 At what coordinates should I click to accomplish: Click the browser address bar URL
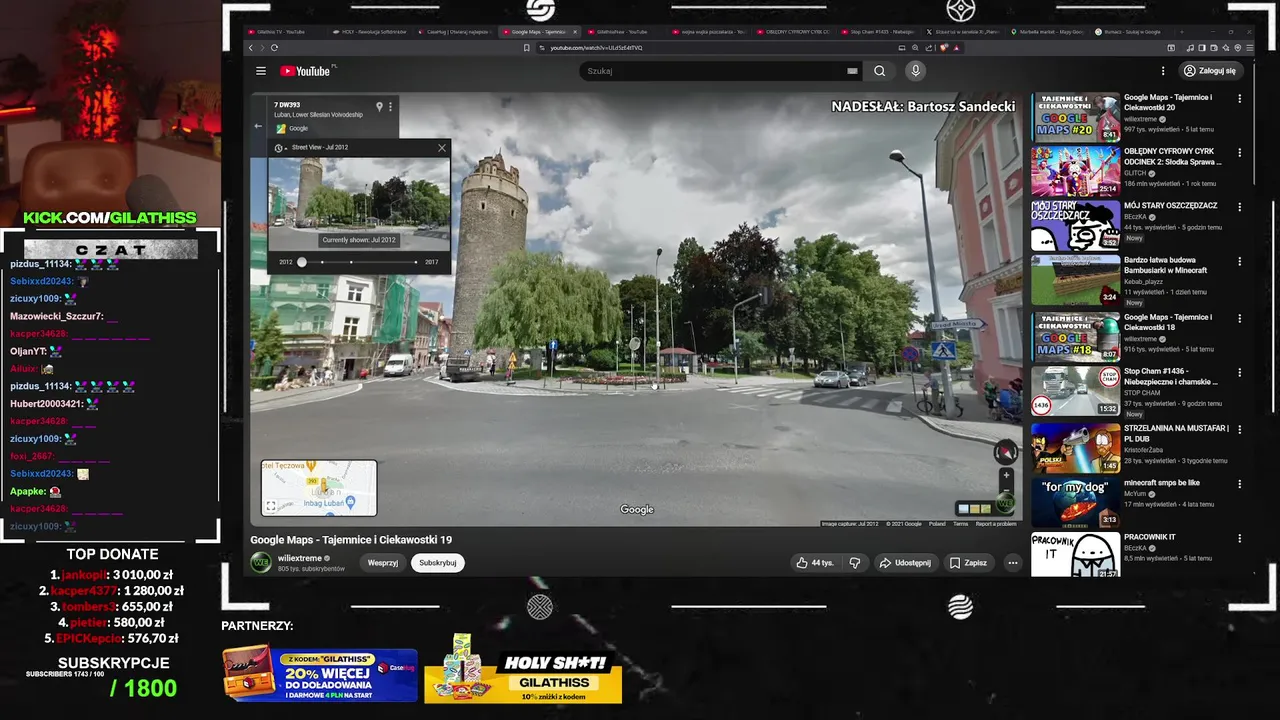[x=596, y=47]
